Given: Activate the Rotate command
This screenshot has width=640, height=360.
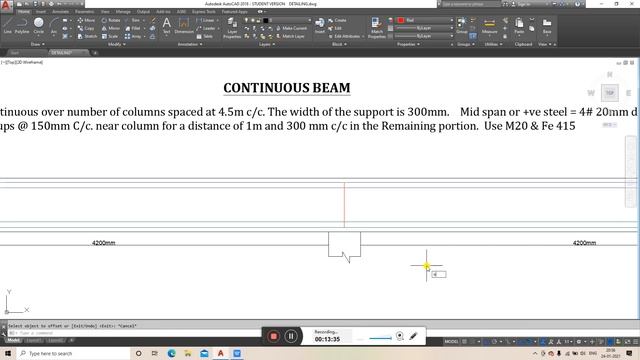Looking at the screenshot, I should [x=111, y=20].
